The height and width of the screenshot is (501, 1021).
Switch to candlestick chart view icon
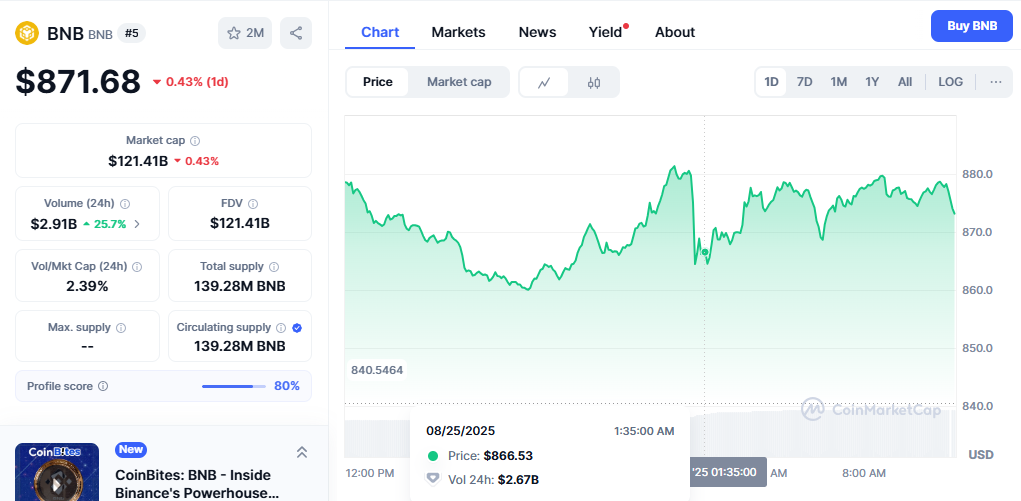pyautogui.click(x=594, y=82)
